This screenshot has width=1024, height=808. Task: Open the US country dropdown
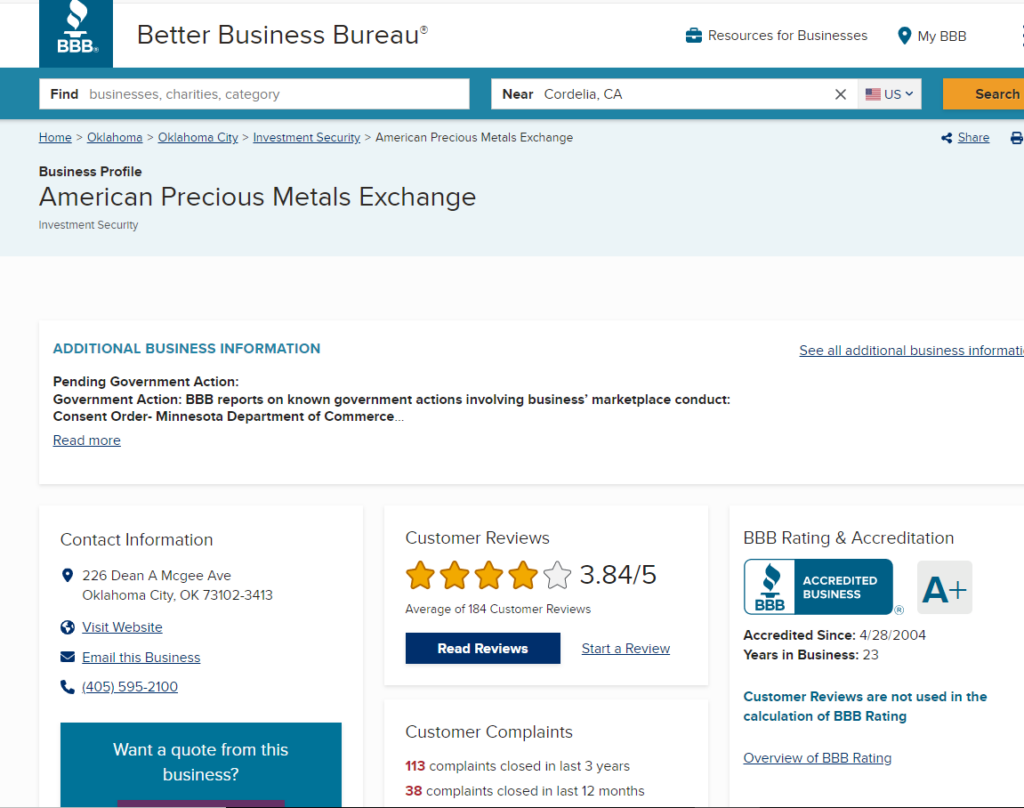(889, 94)
